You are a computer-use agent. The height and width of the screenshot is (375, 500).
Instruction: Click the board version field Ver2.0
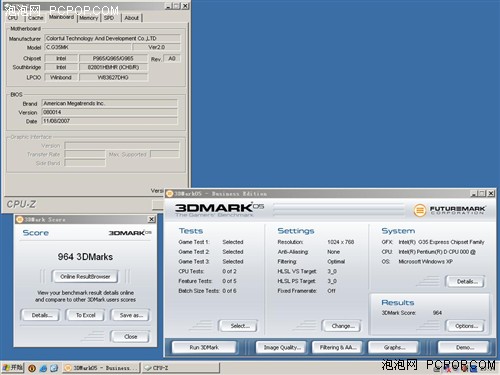(x=157, y=47)
